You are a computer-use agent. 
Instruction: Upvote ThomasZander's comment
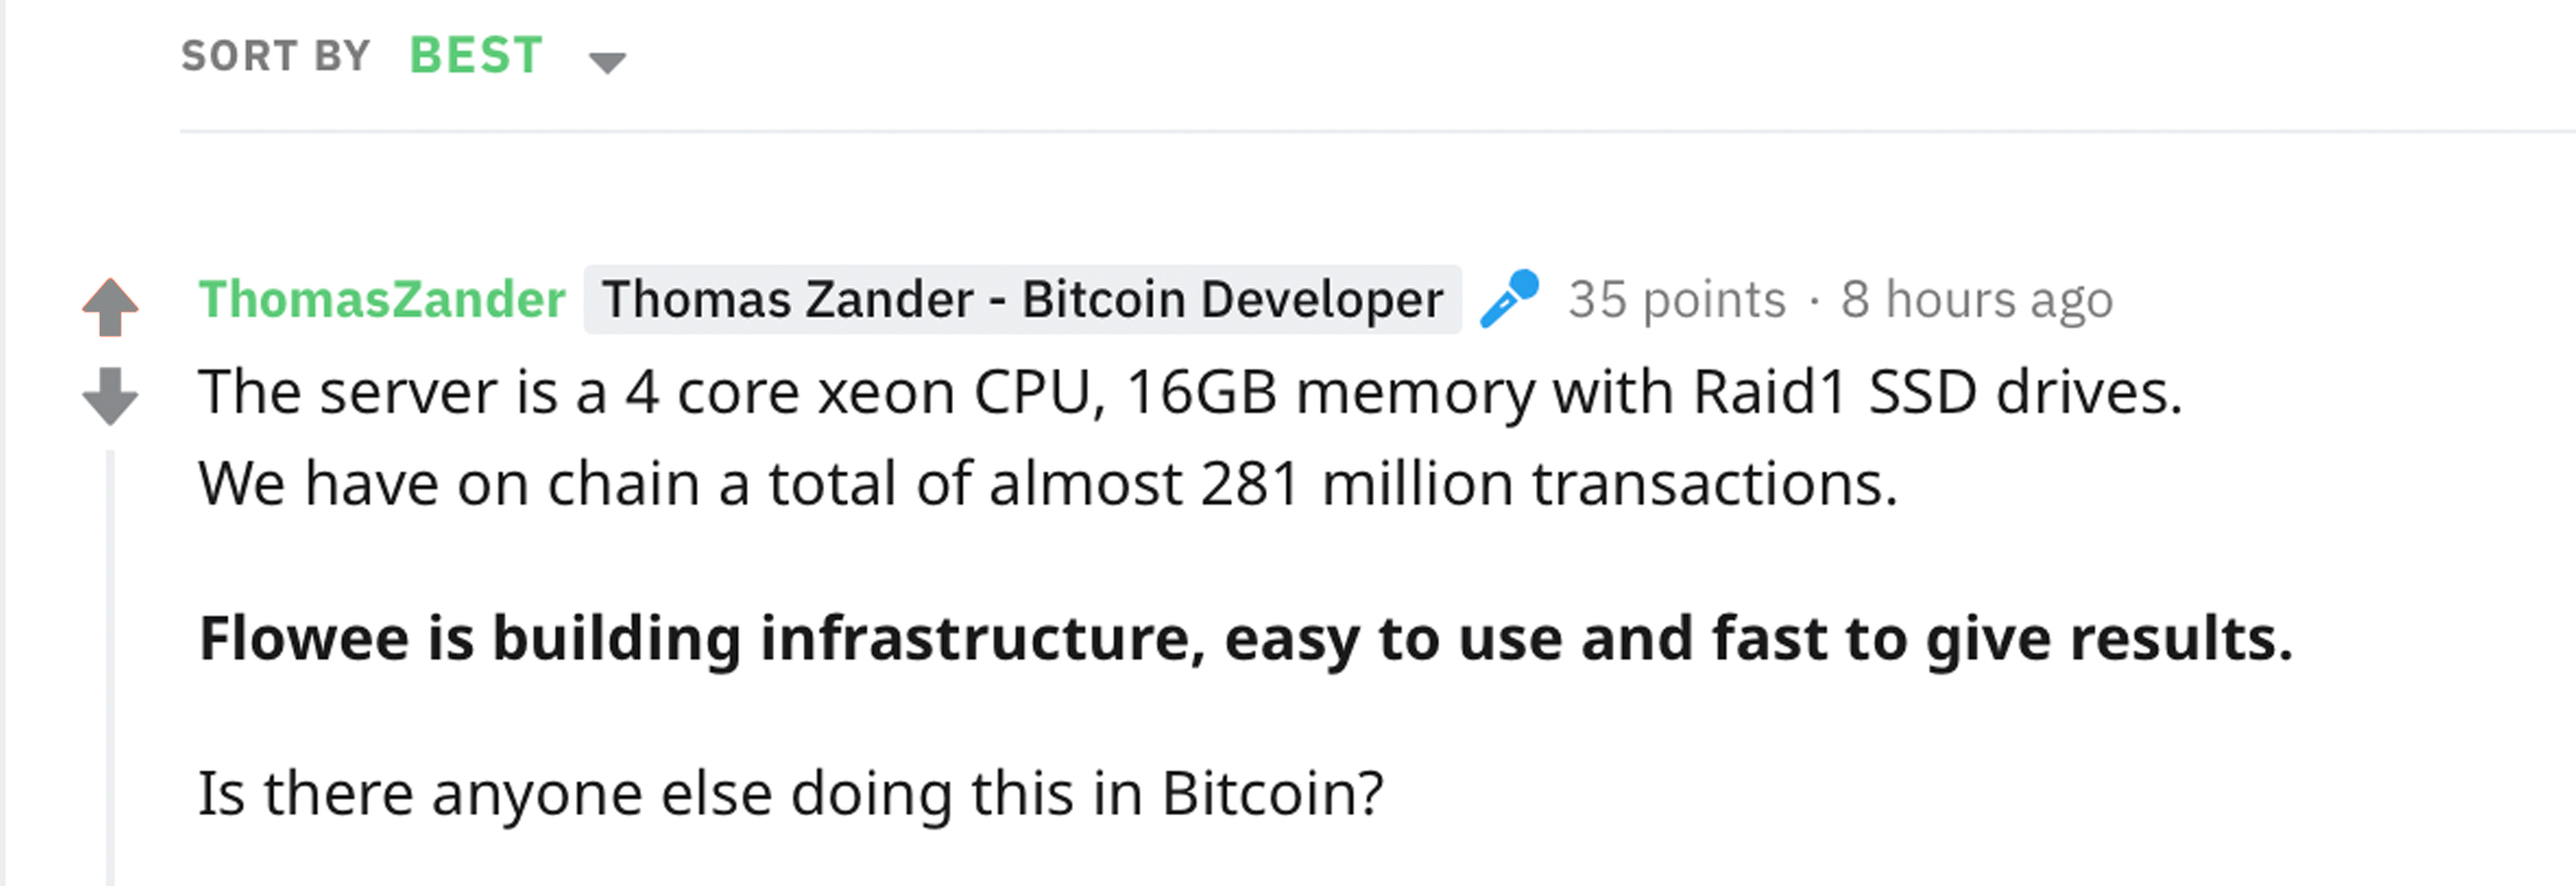[x=110, y=307]
